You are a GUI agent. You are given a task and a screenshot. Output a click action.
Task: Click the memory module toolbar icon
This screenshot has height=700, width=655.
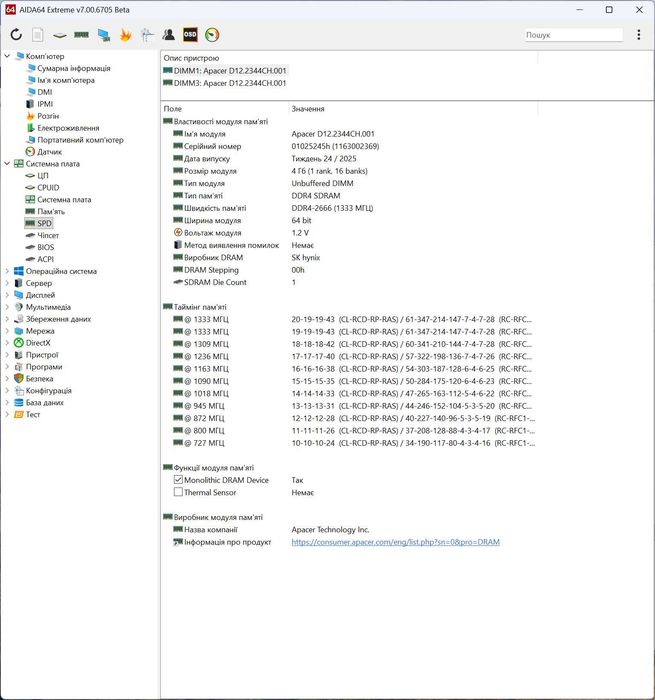81,35
